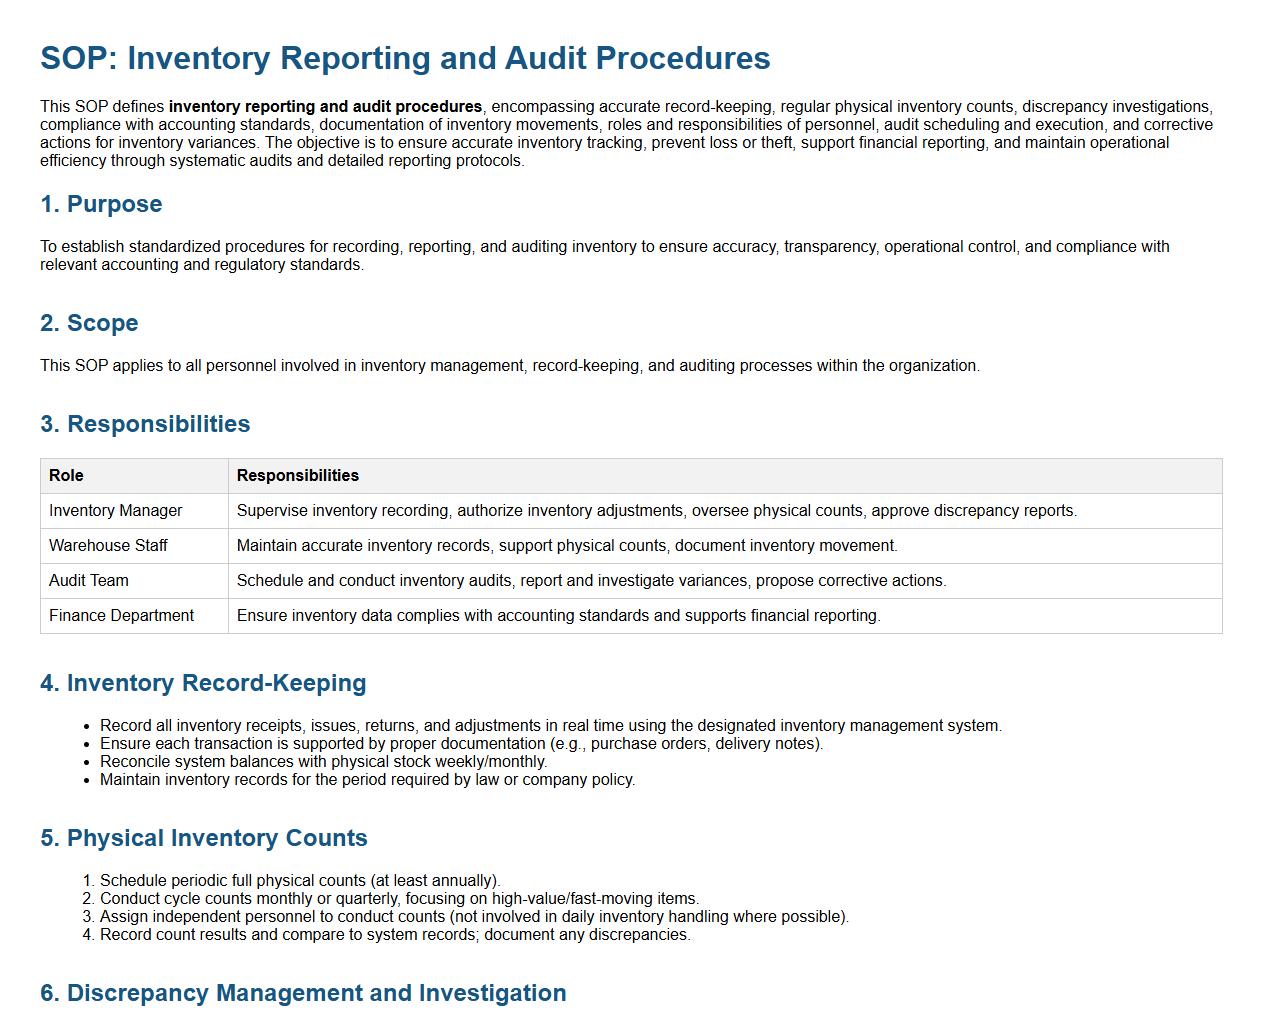The width and height of the screenshot is (1263, 1009).
Task: Click the bold 'inventory reporting and audit procedures' text
Action: point(325,107)
